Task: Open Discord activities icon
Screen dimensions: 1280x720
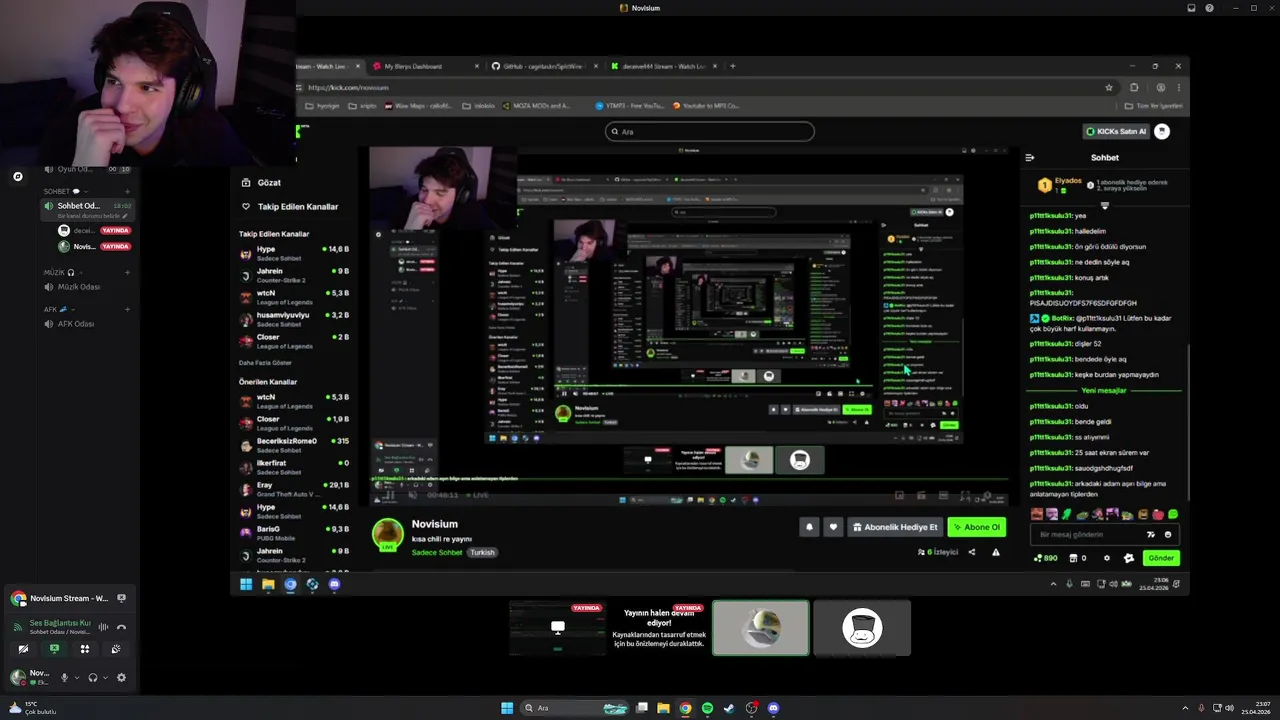Action: point(85,649)
